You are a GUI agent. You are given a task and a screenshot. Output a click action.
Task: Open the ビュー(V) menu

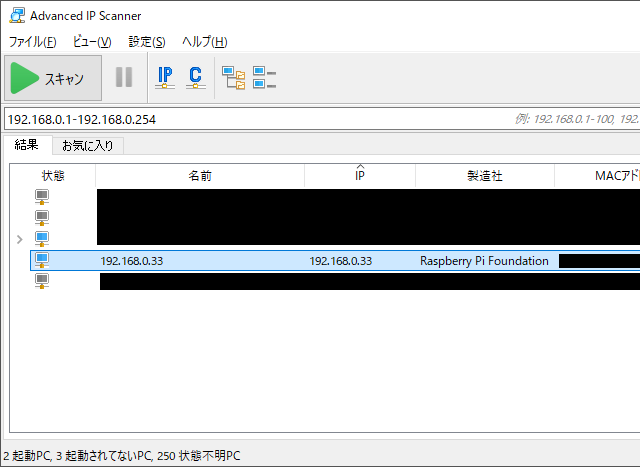coord(92,42)
